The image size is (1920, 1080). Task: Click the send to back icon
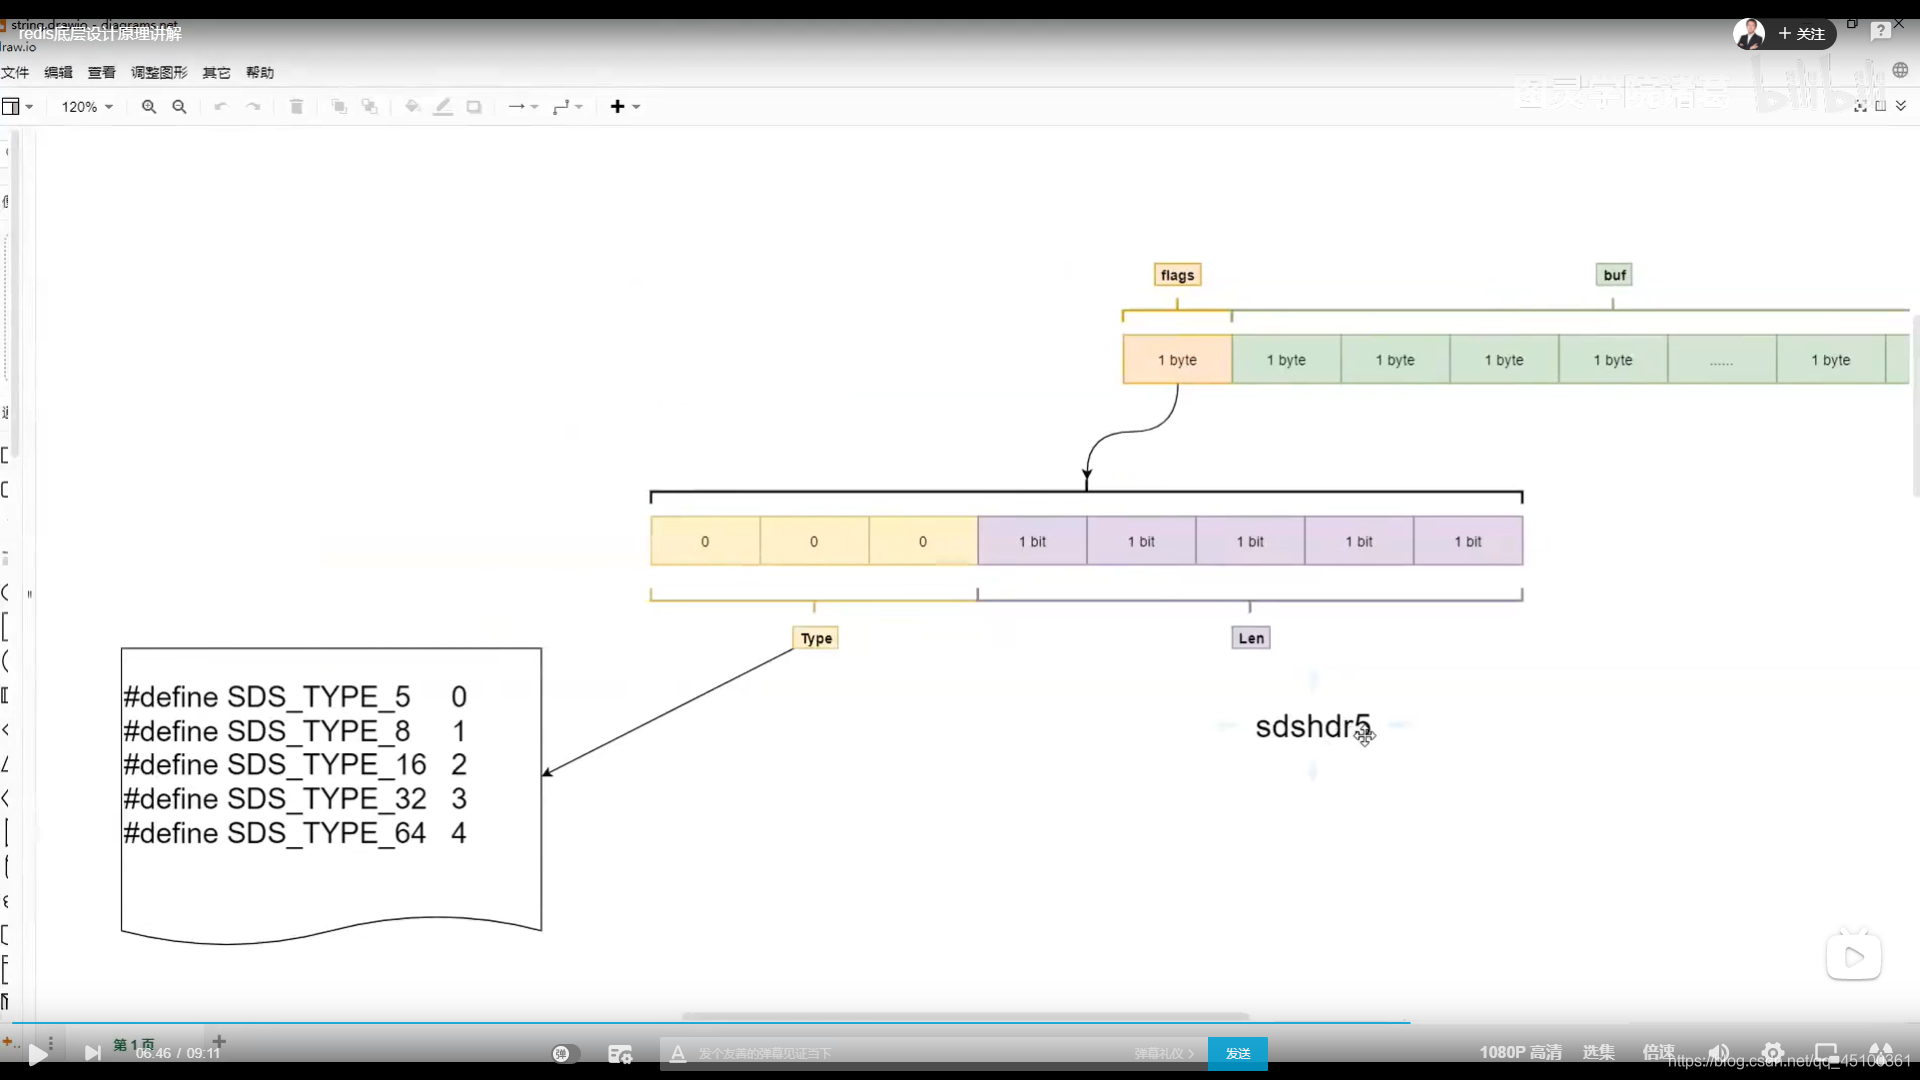(x=370, y=107)
